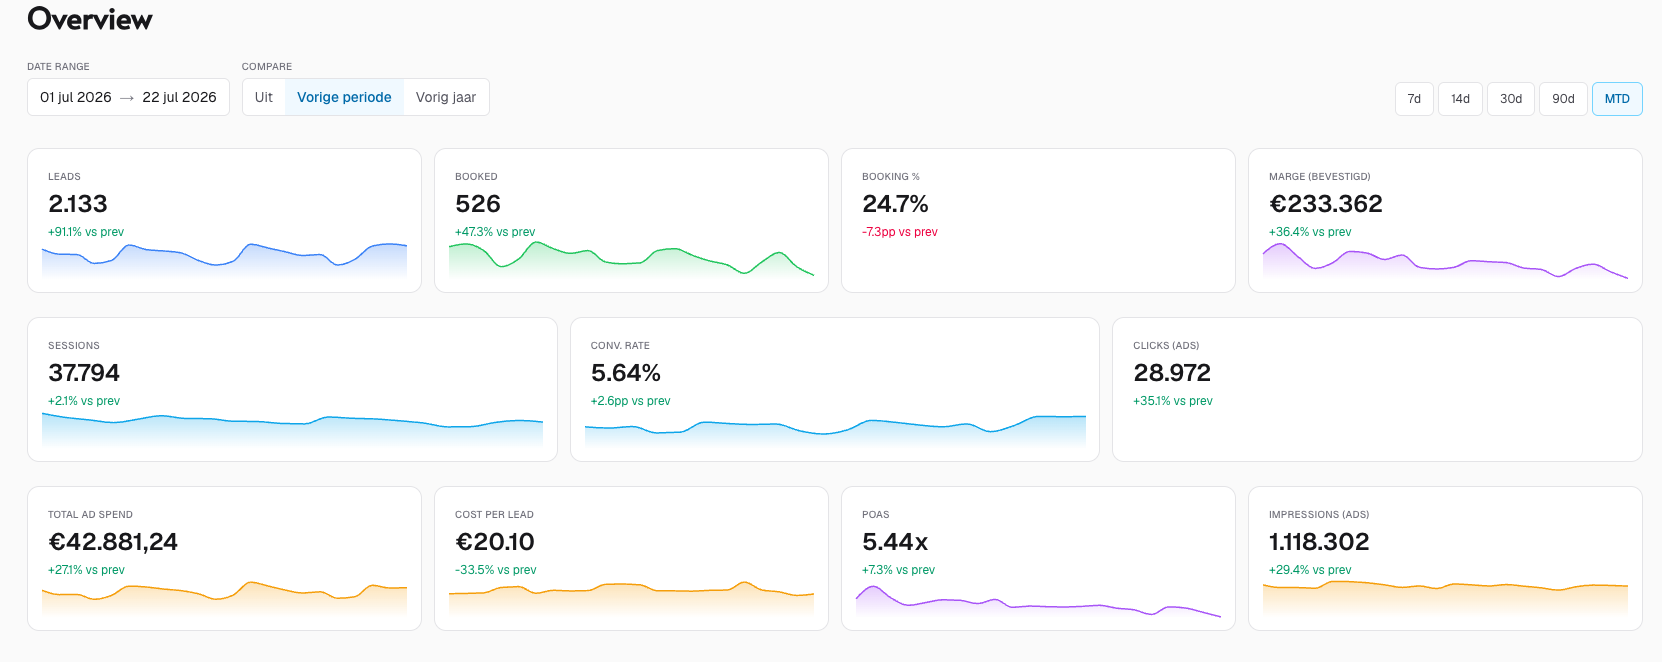Click the +91.1% vs prev indicator
The image size is (1662, 662).
point(86,232)
